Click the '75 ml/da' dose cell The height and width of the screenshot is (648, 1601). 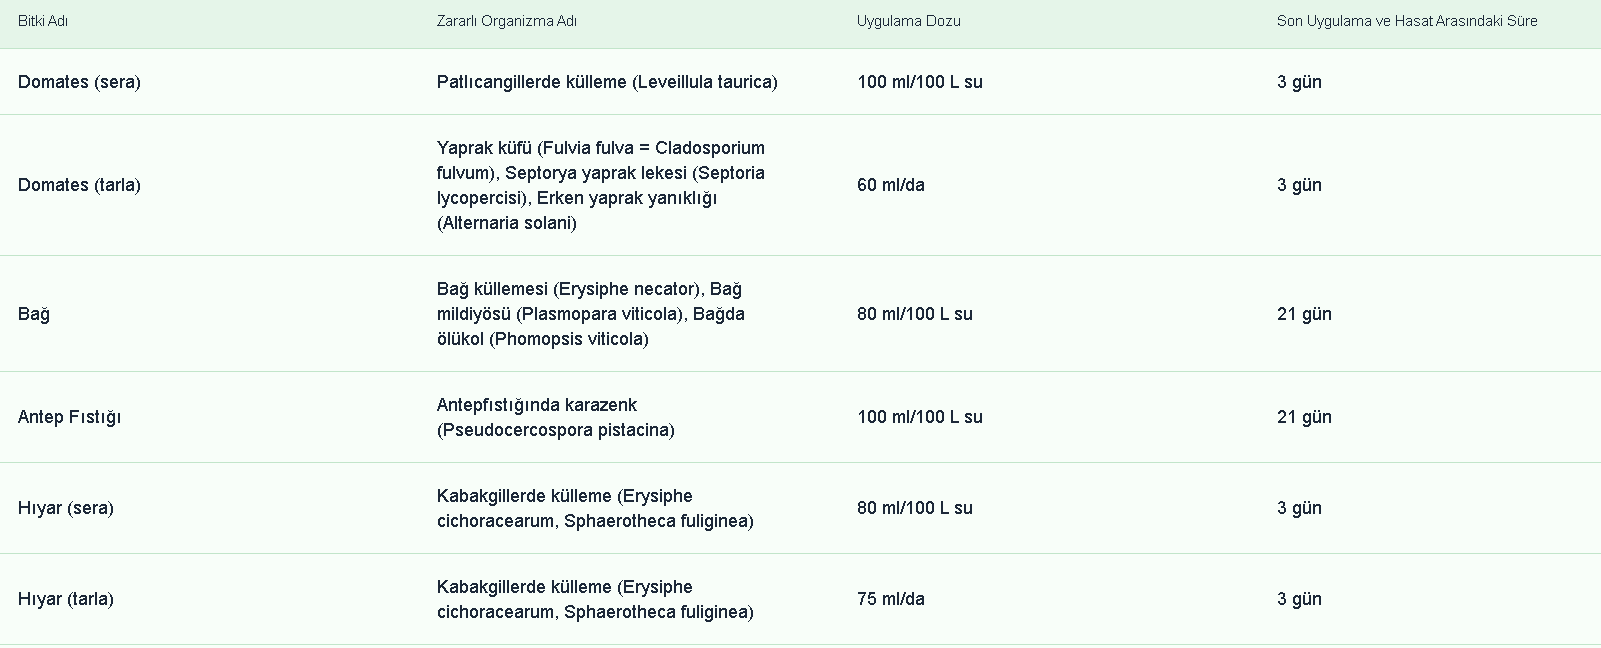[x=890, y=599]
